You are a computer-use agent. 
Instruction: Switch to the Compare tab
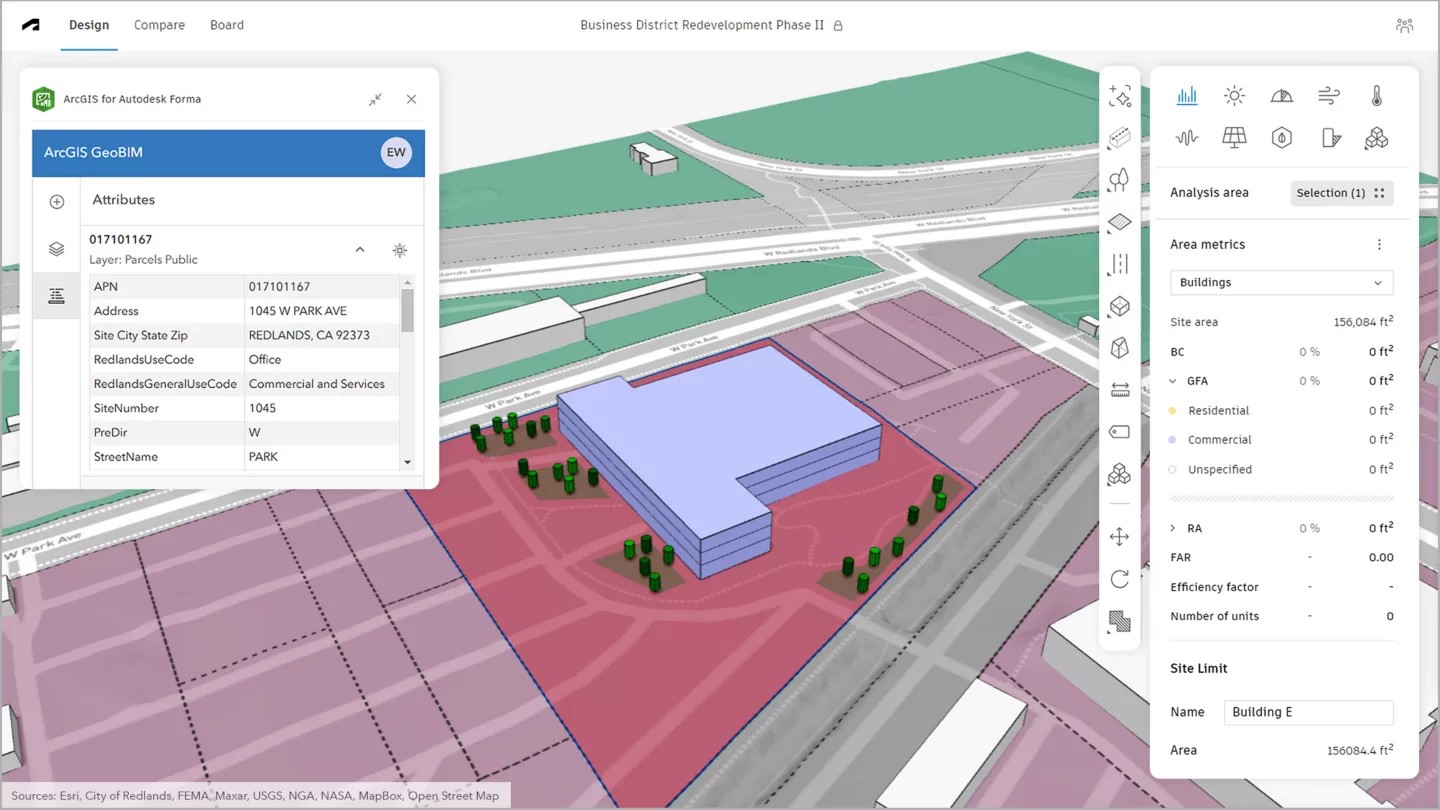click(159, 25)
